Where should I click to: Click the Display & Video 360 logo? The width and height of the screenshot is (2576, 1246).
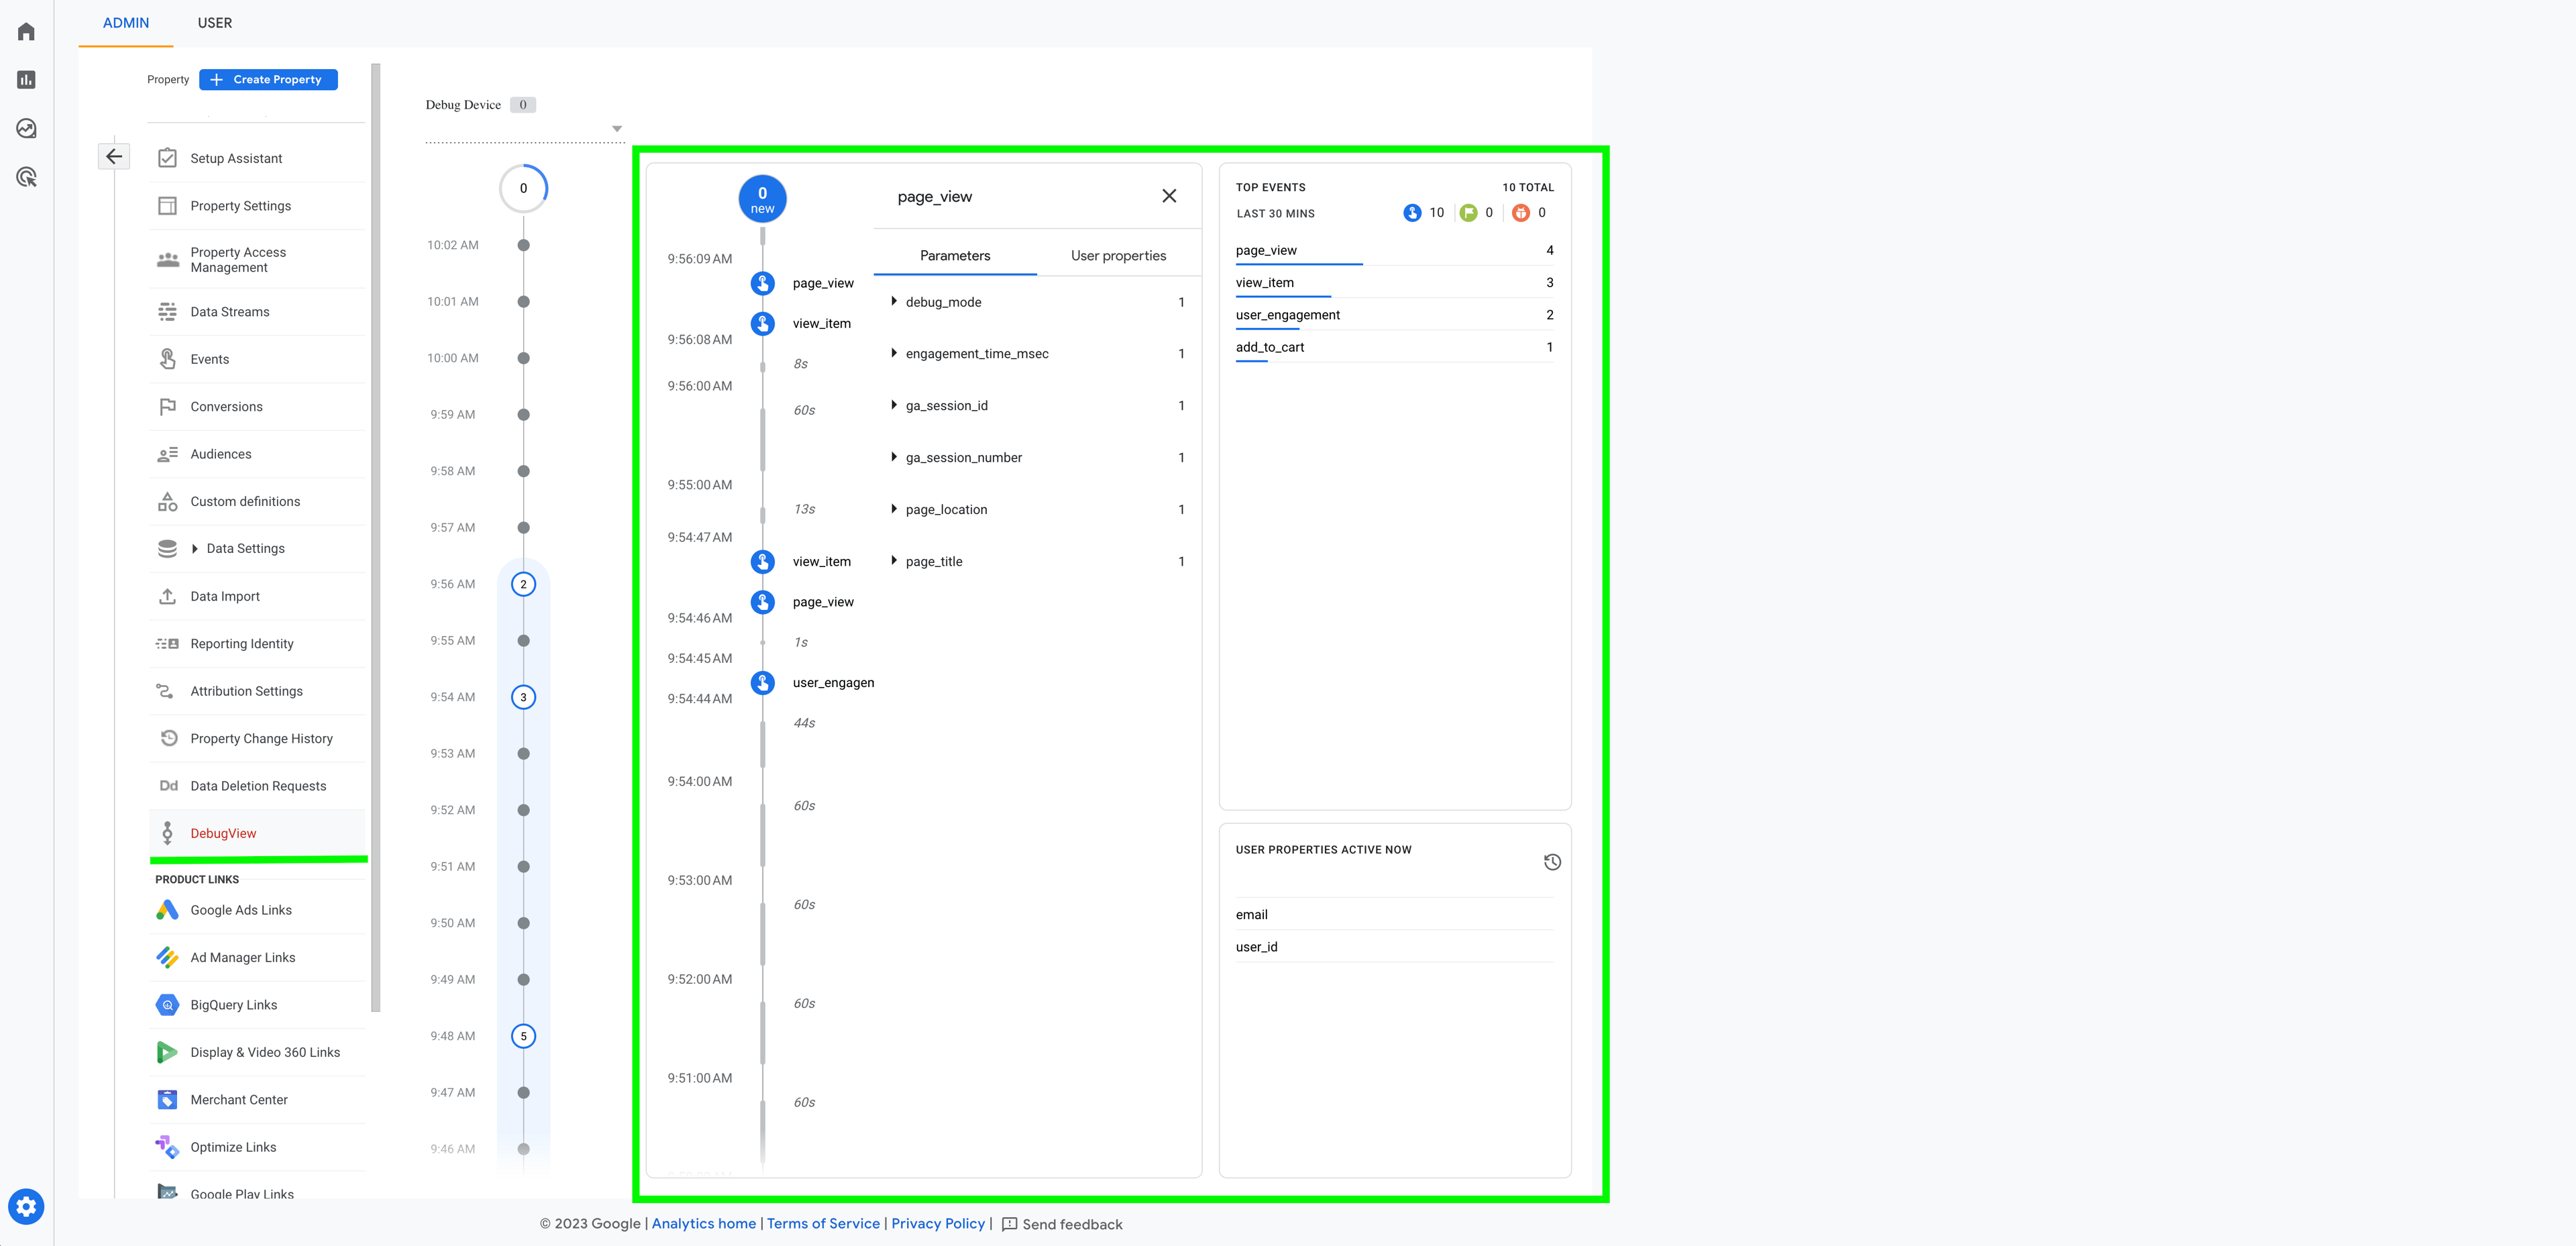click(167, 1053)
